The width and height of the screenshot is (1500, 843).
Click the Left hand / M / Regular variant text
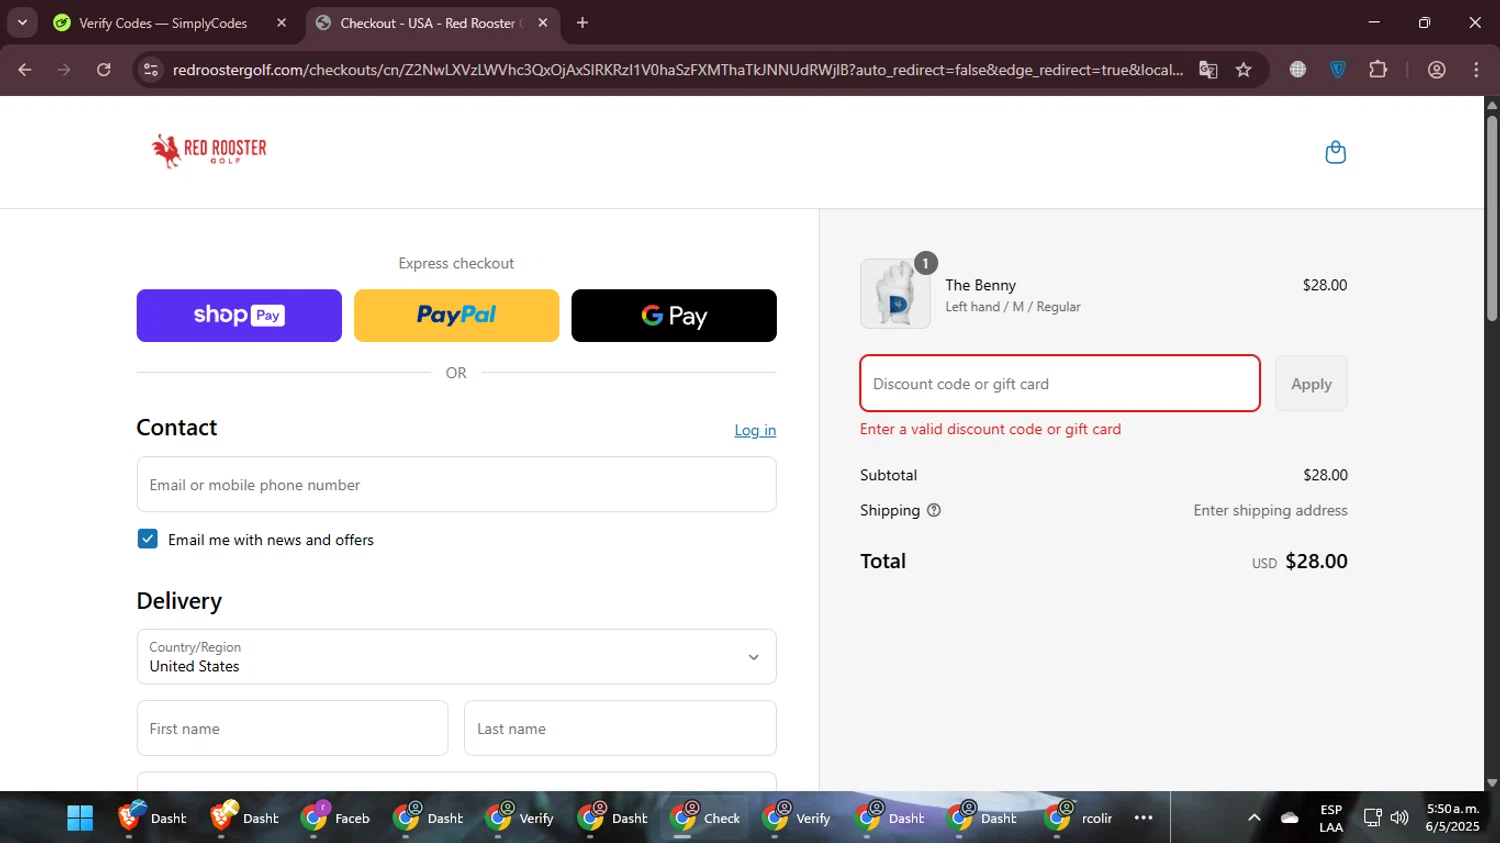click(x=1013, y=307)
